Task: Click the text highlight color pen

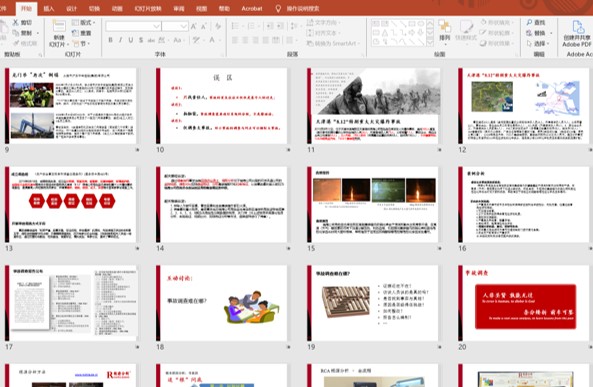Action: 196,40
